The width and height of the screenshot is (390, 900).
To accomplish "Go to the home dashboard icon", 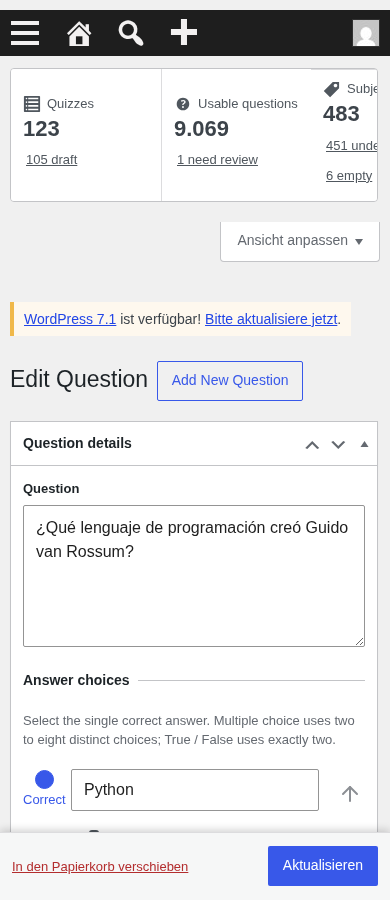I will tap(79, 33).
